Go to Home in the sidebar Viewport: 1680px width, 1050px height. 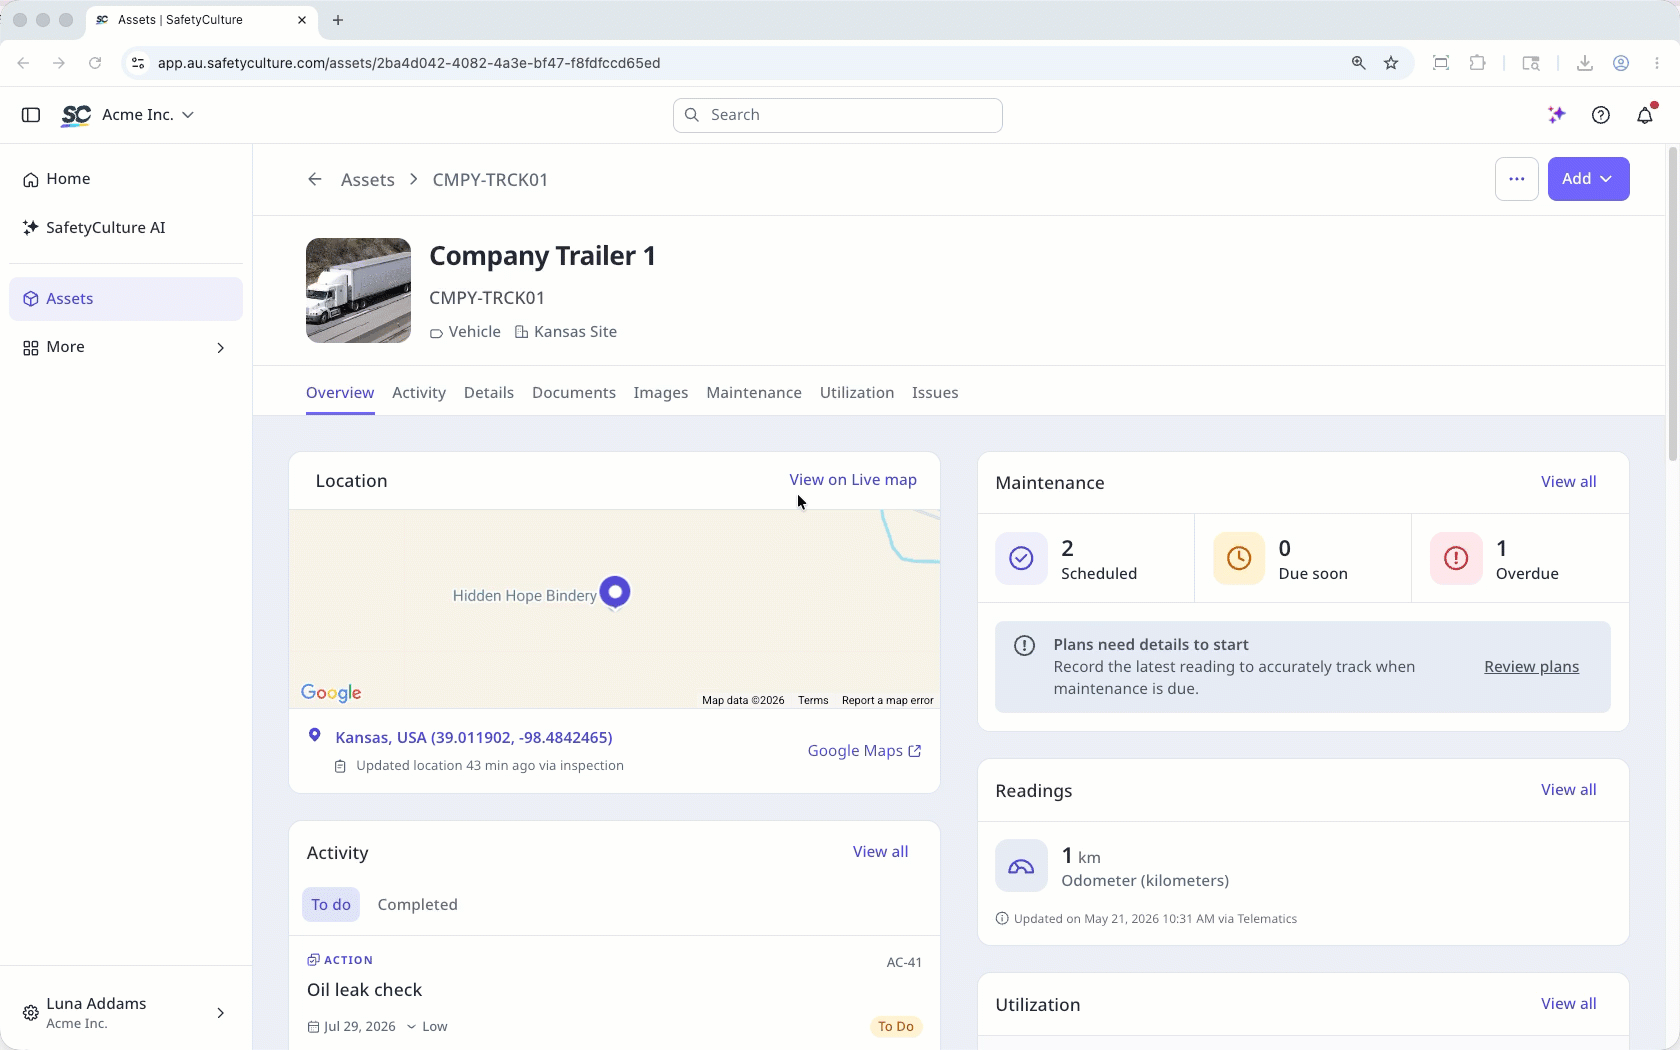coord(126,179)
